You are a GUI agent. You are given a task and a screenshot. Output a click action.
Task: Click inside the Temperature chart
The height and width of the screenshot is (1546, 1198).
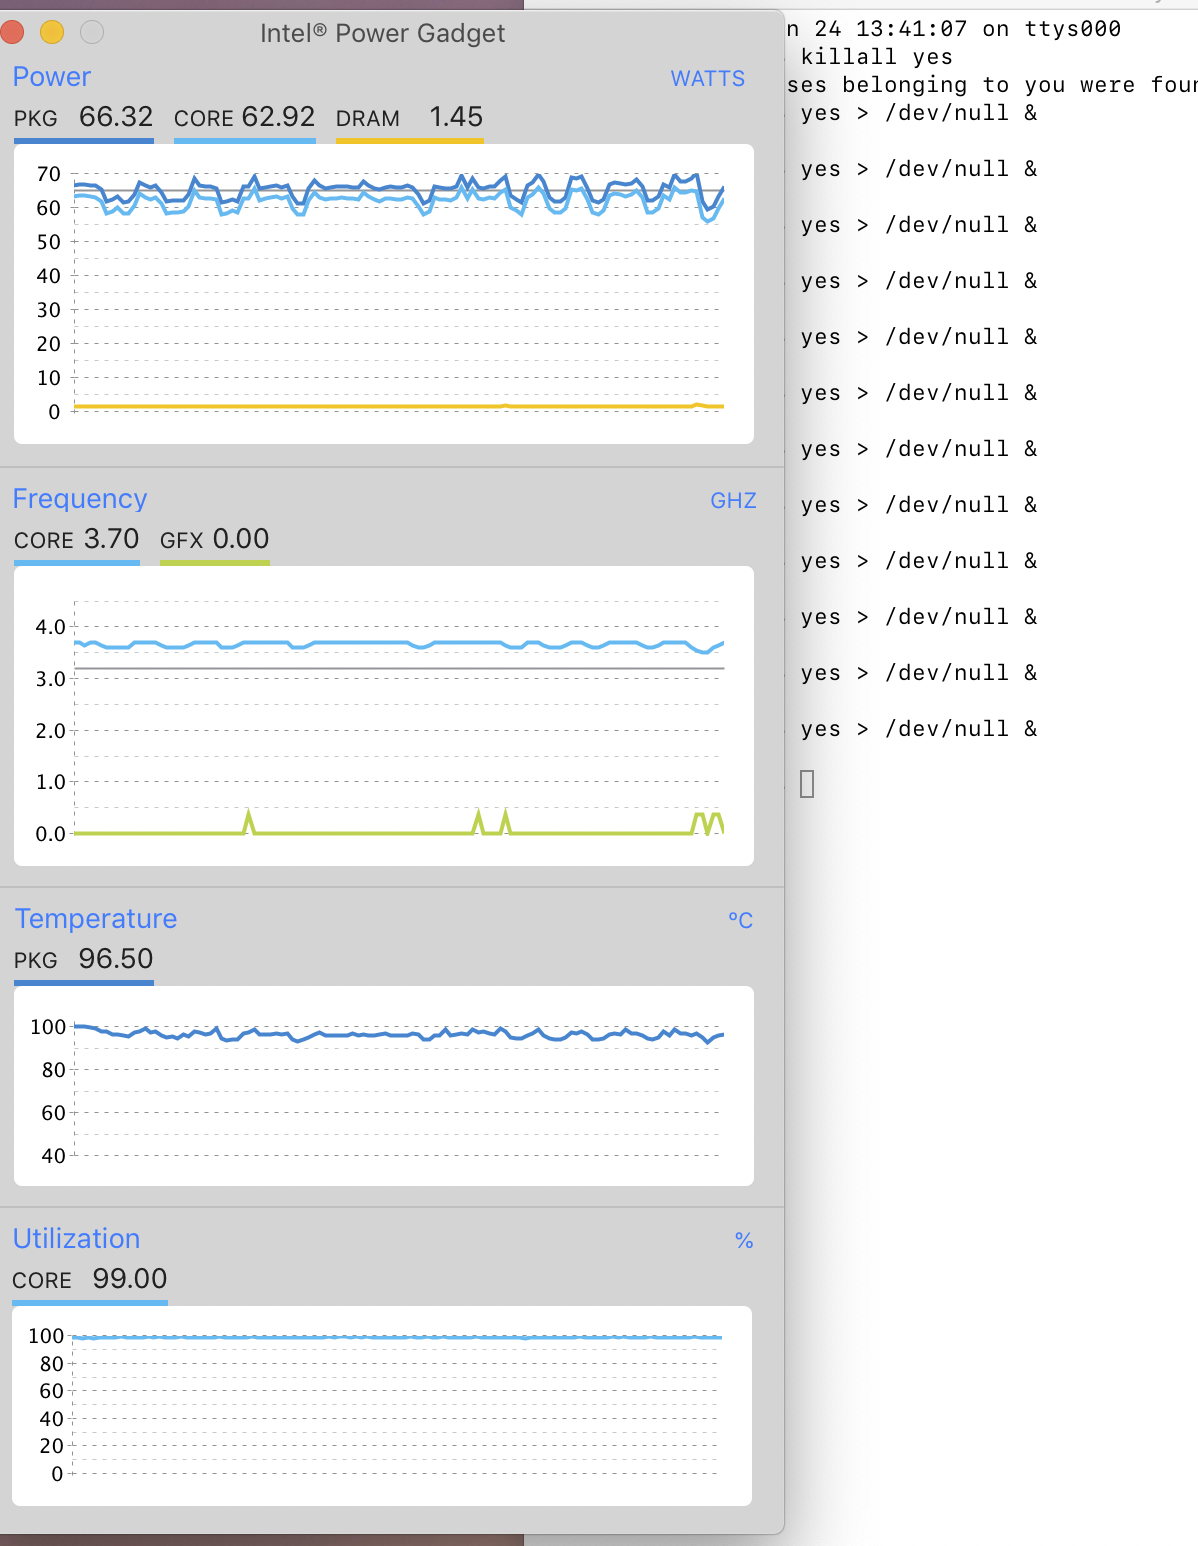click(384, 1086)
